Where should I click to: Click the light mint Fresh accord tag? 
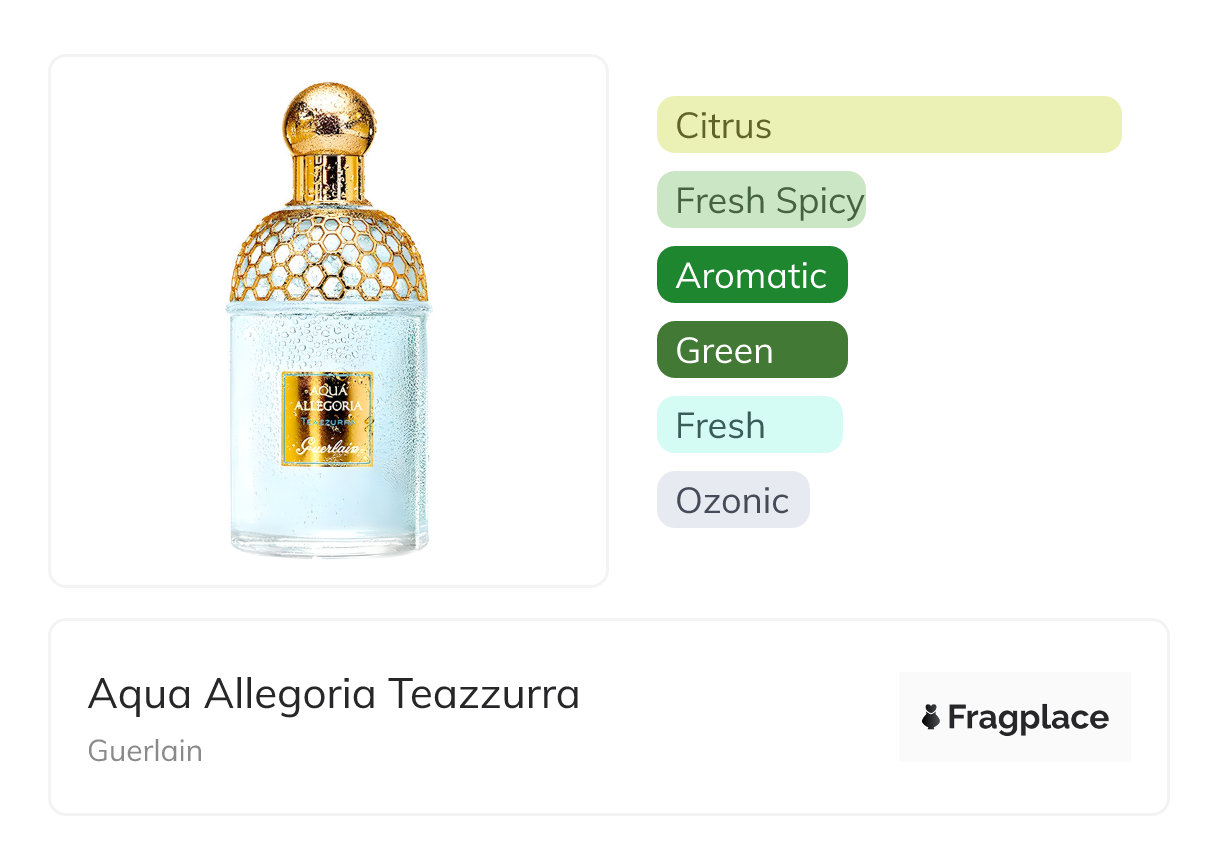point(749,425)
